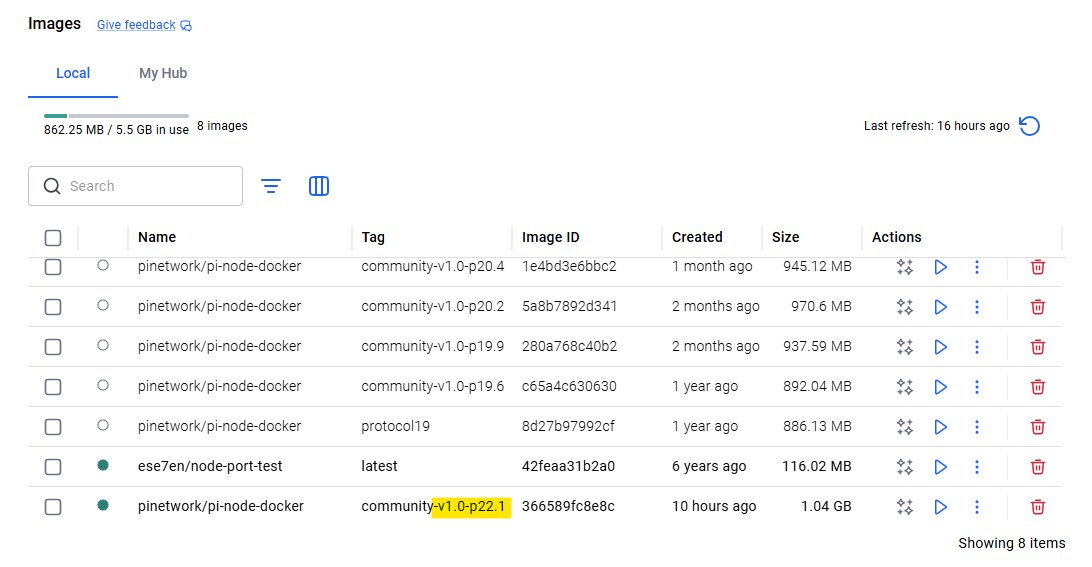Viewport: 1092px width, 567px height.
Task: Check the box for ese7en/node-port-test image
Action: coord(53,467)
